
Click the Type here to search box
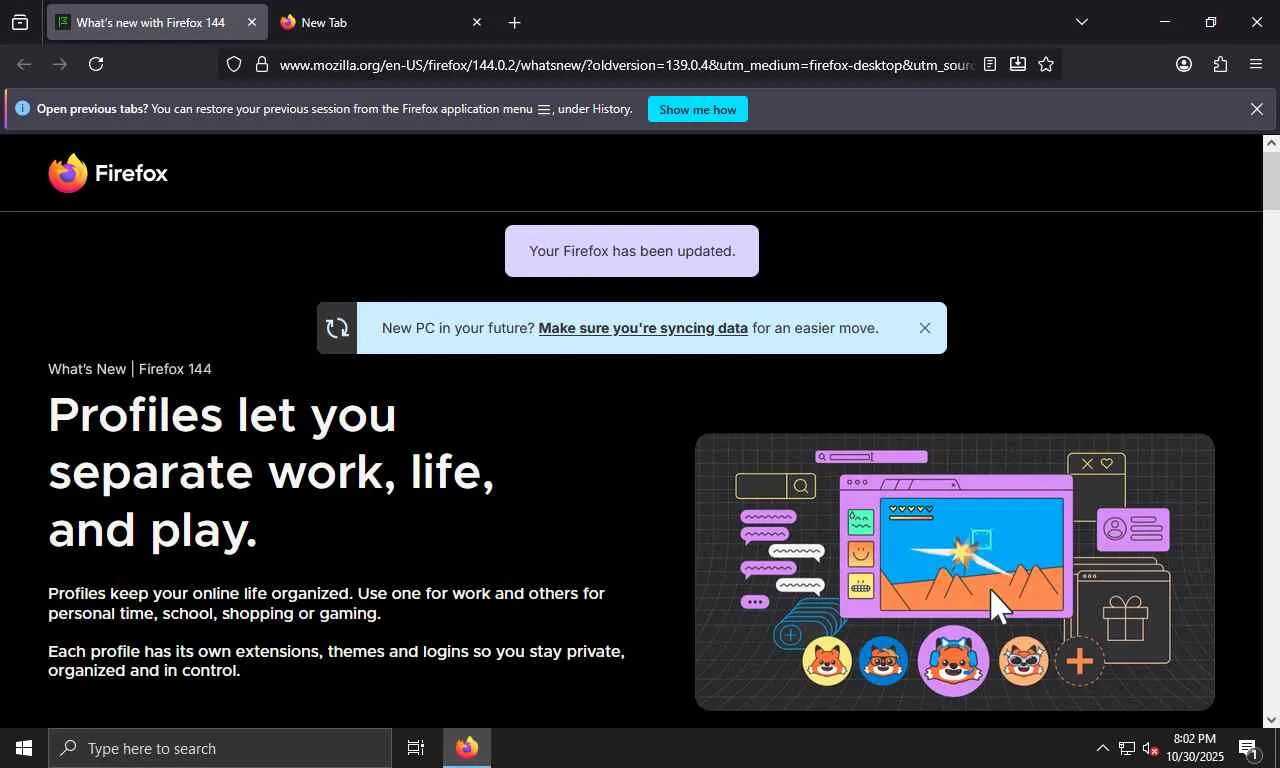pyautogui.click(x=220, y=748)
